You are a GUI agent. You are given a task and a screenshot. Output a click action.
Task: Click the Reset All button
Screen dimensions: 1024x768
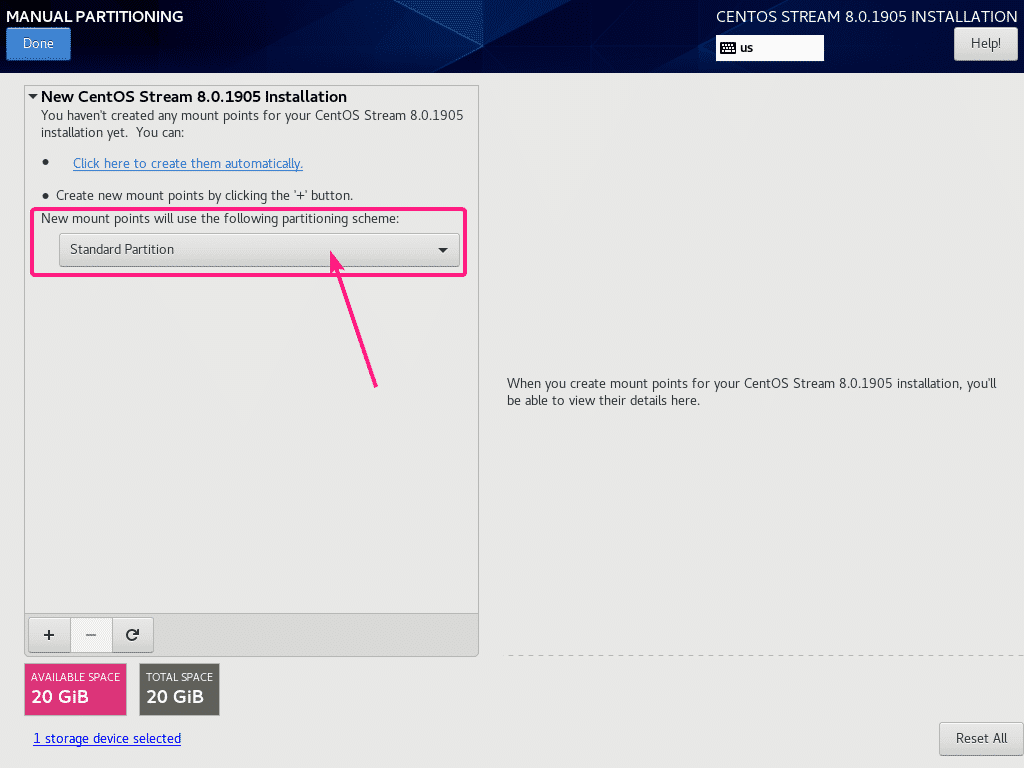pos(981,739)
